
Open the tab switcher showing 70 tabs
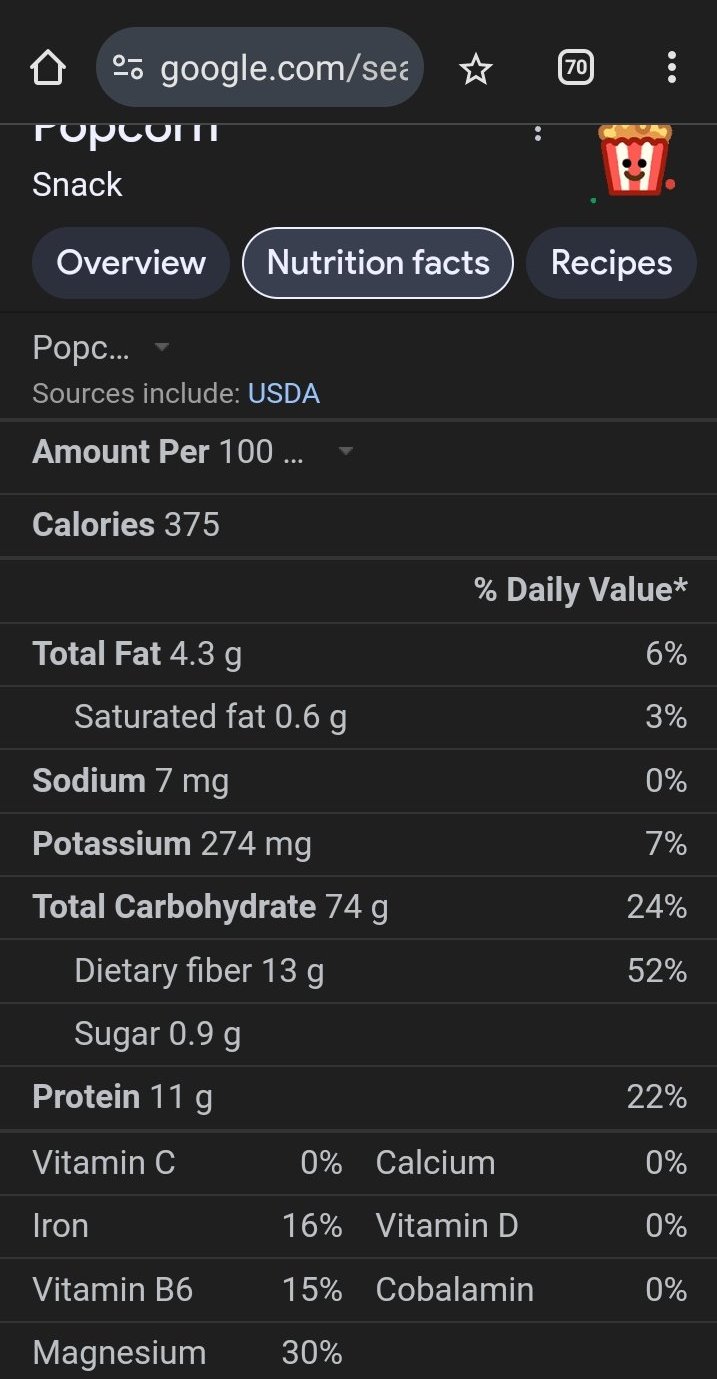(575, 68)
